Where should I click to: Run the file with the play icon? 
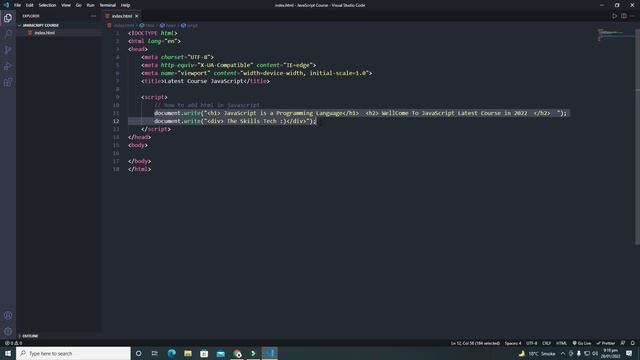pyautogui.click(x=614, y=16)
